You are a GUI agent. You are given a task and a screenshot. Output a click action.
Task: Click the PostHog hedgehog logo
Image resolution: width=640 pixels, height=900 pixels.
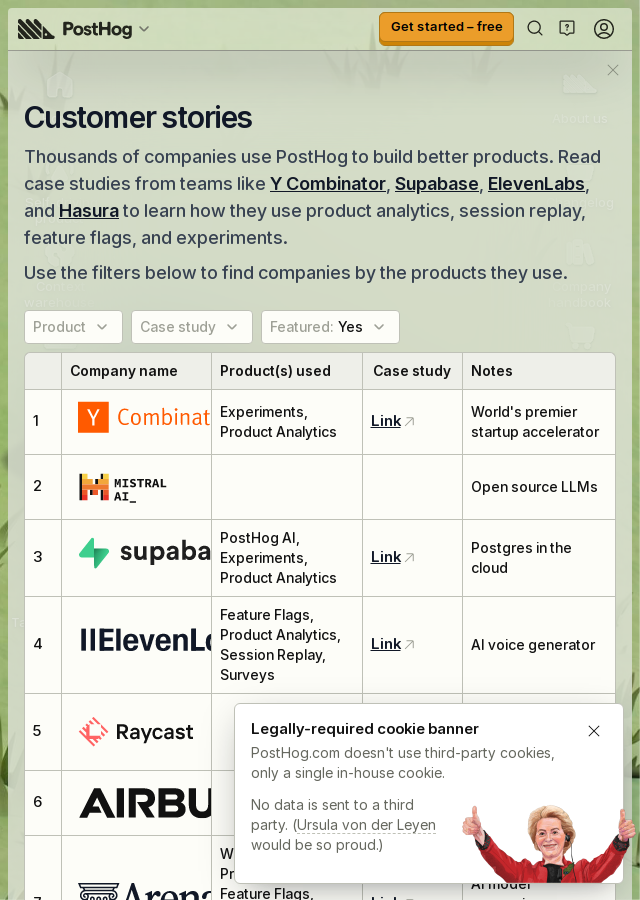pyautogui.click(x=36, y=29)
